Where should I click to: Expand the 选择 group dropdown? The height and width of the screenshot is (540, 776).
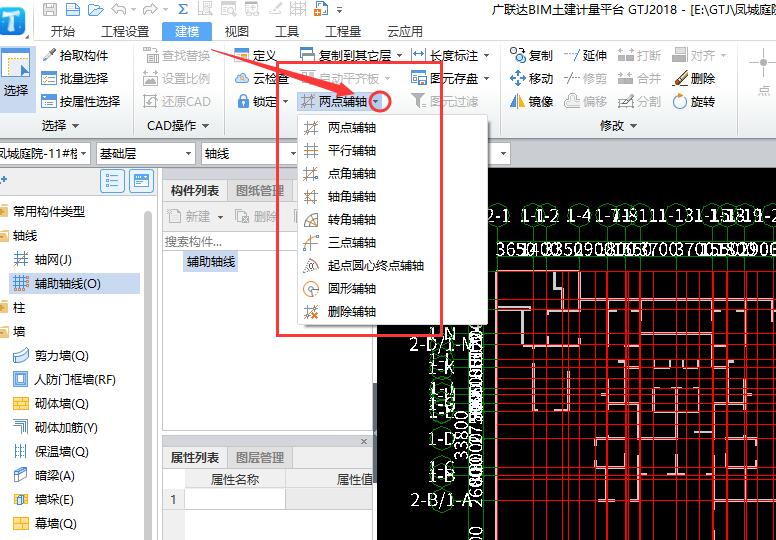coord(60,126)
